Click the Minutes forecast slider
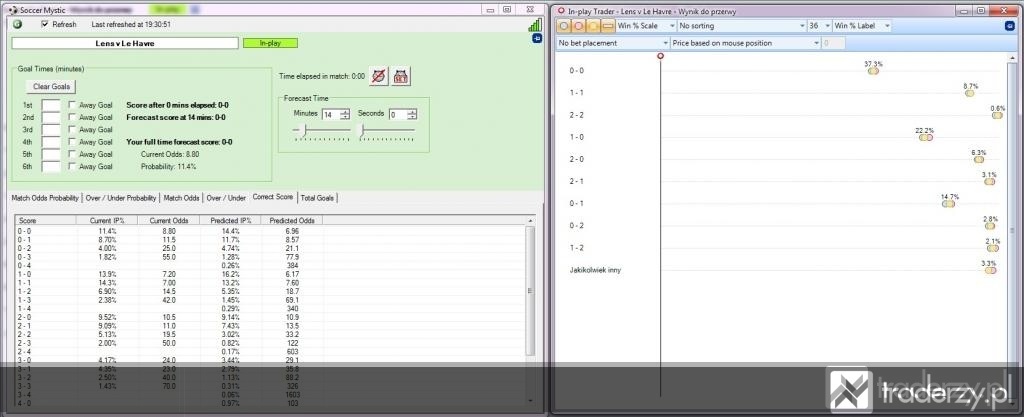Image resolution: width=1024 pixels, height=417 pixels. (x=323, y=132)
